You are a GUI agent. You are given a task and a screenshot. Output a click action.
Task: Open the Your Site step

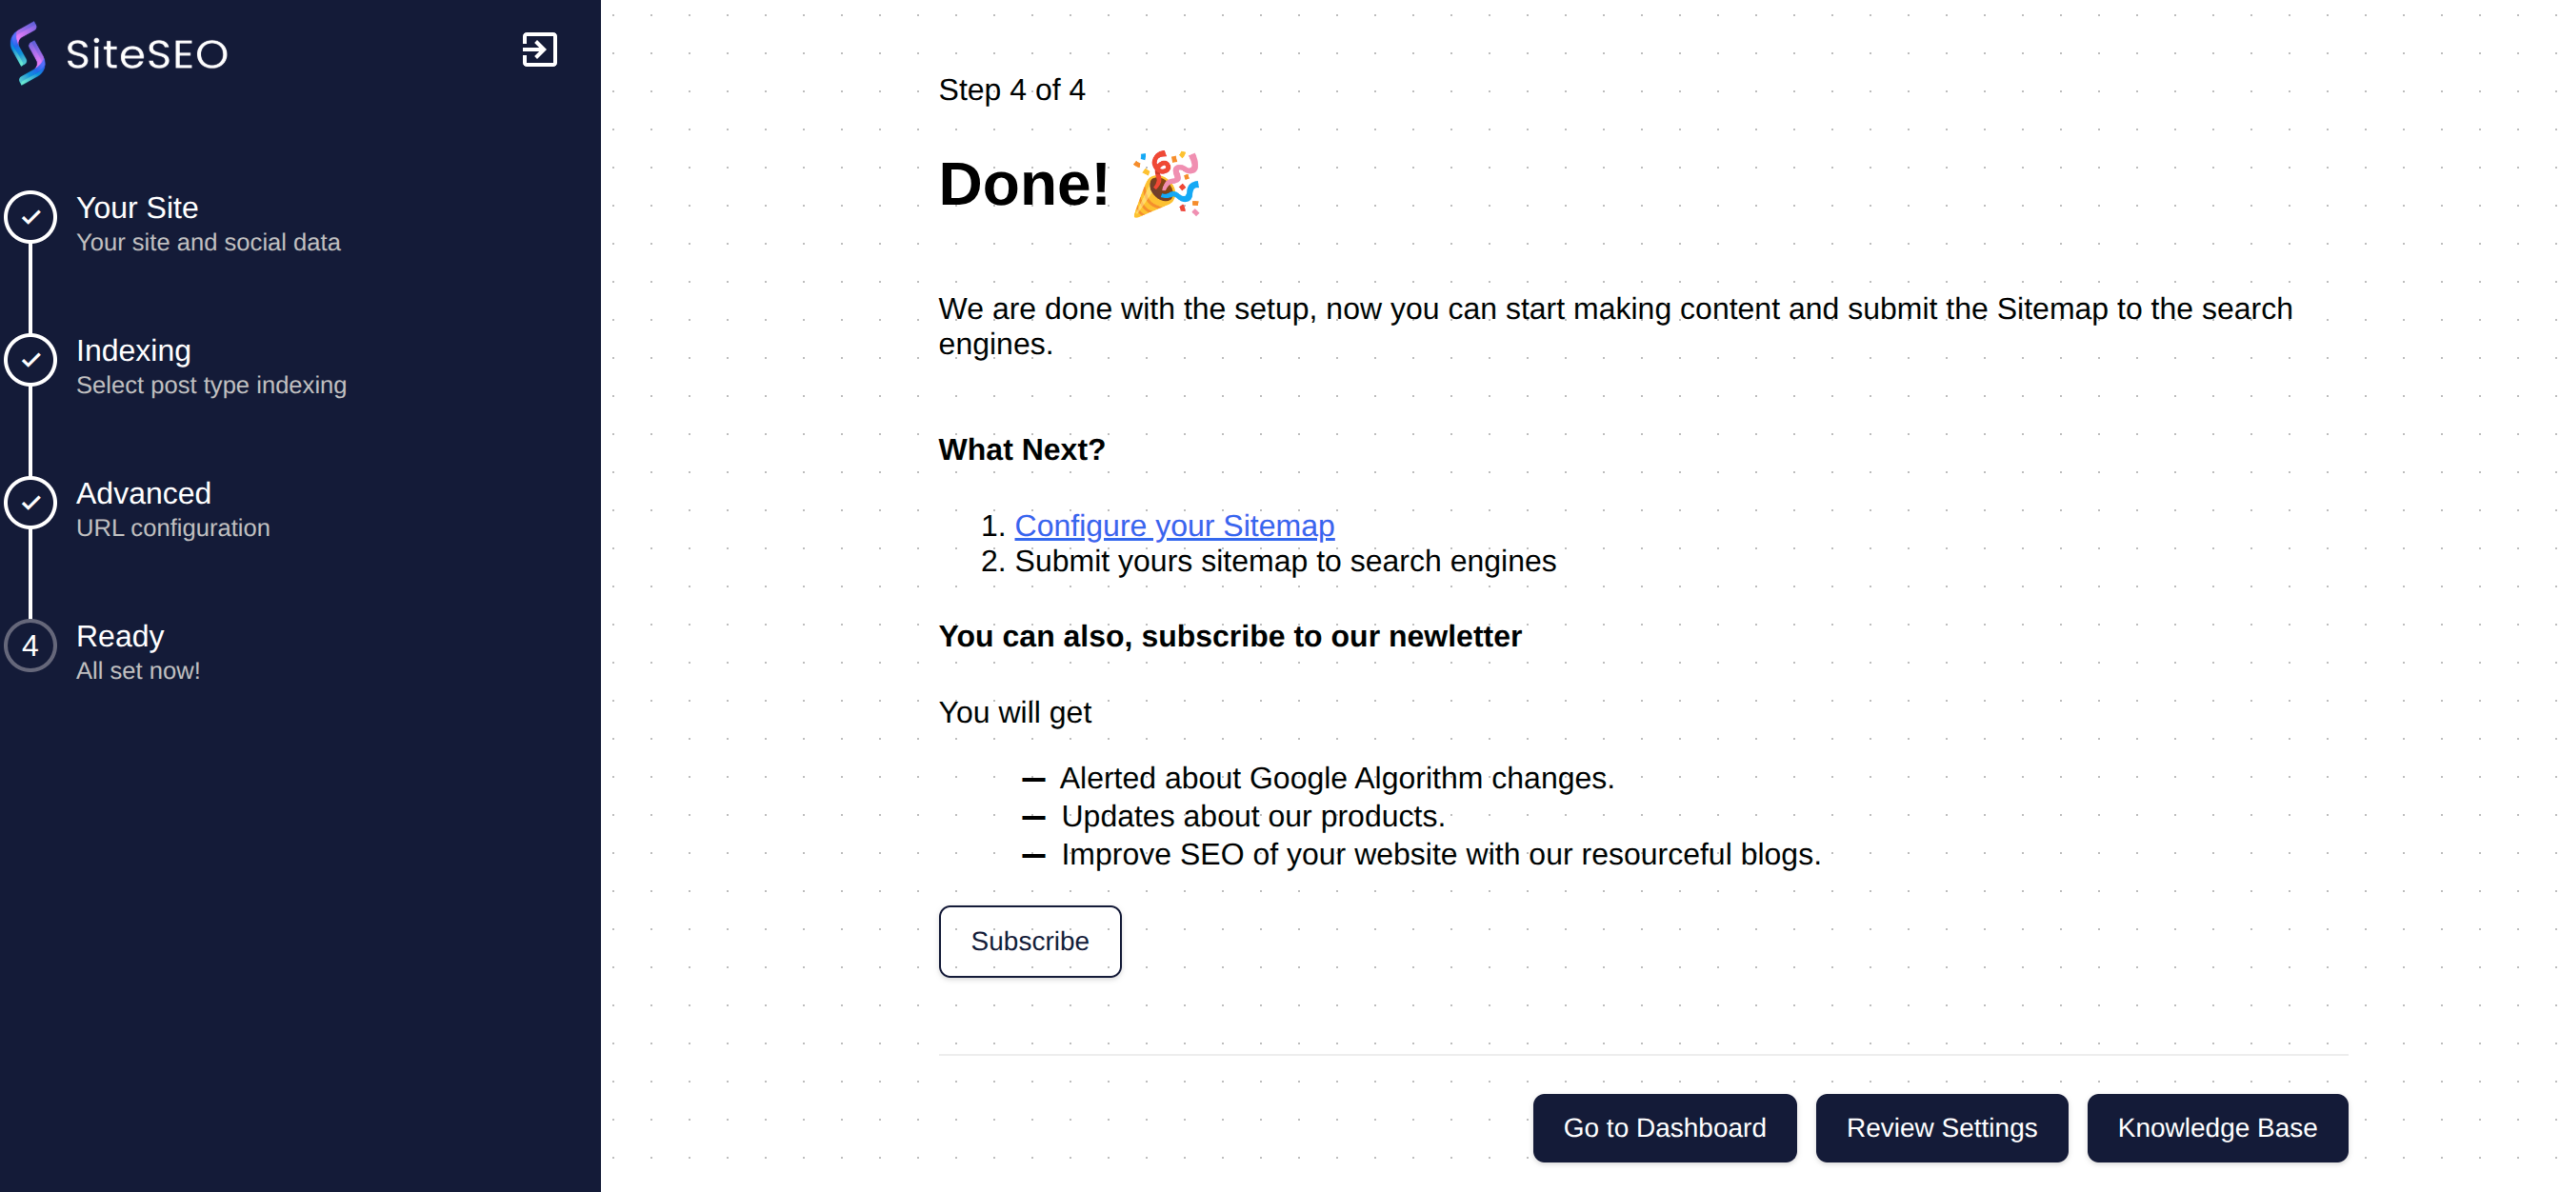(137, 208)
